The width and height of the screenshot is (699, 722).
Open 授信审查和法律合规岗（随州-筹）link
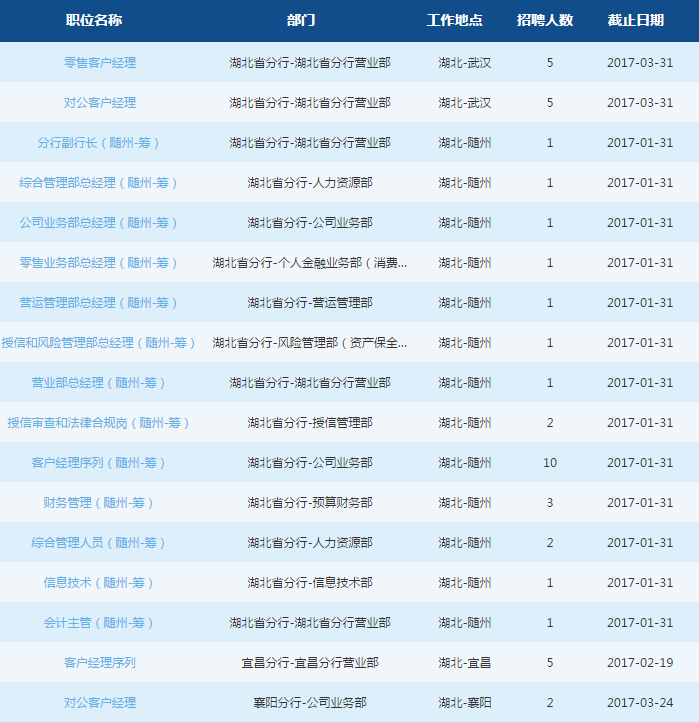[99, 423]
